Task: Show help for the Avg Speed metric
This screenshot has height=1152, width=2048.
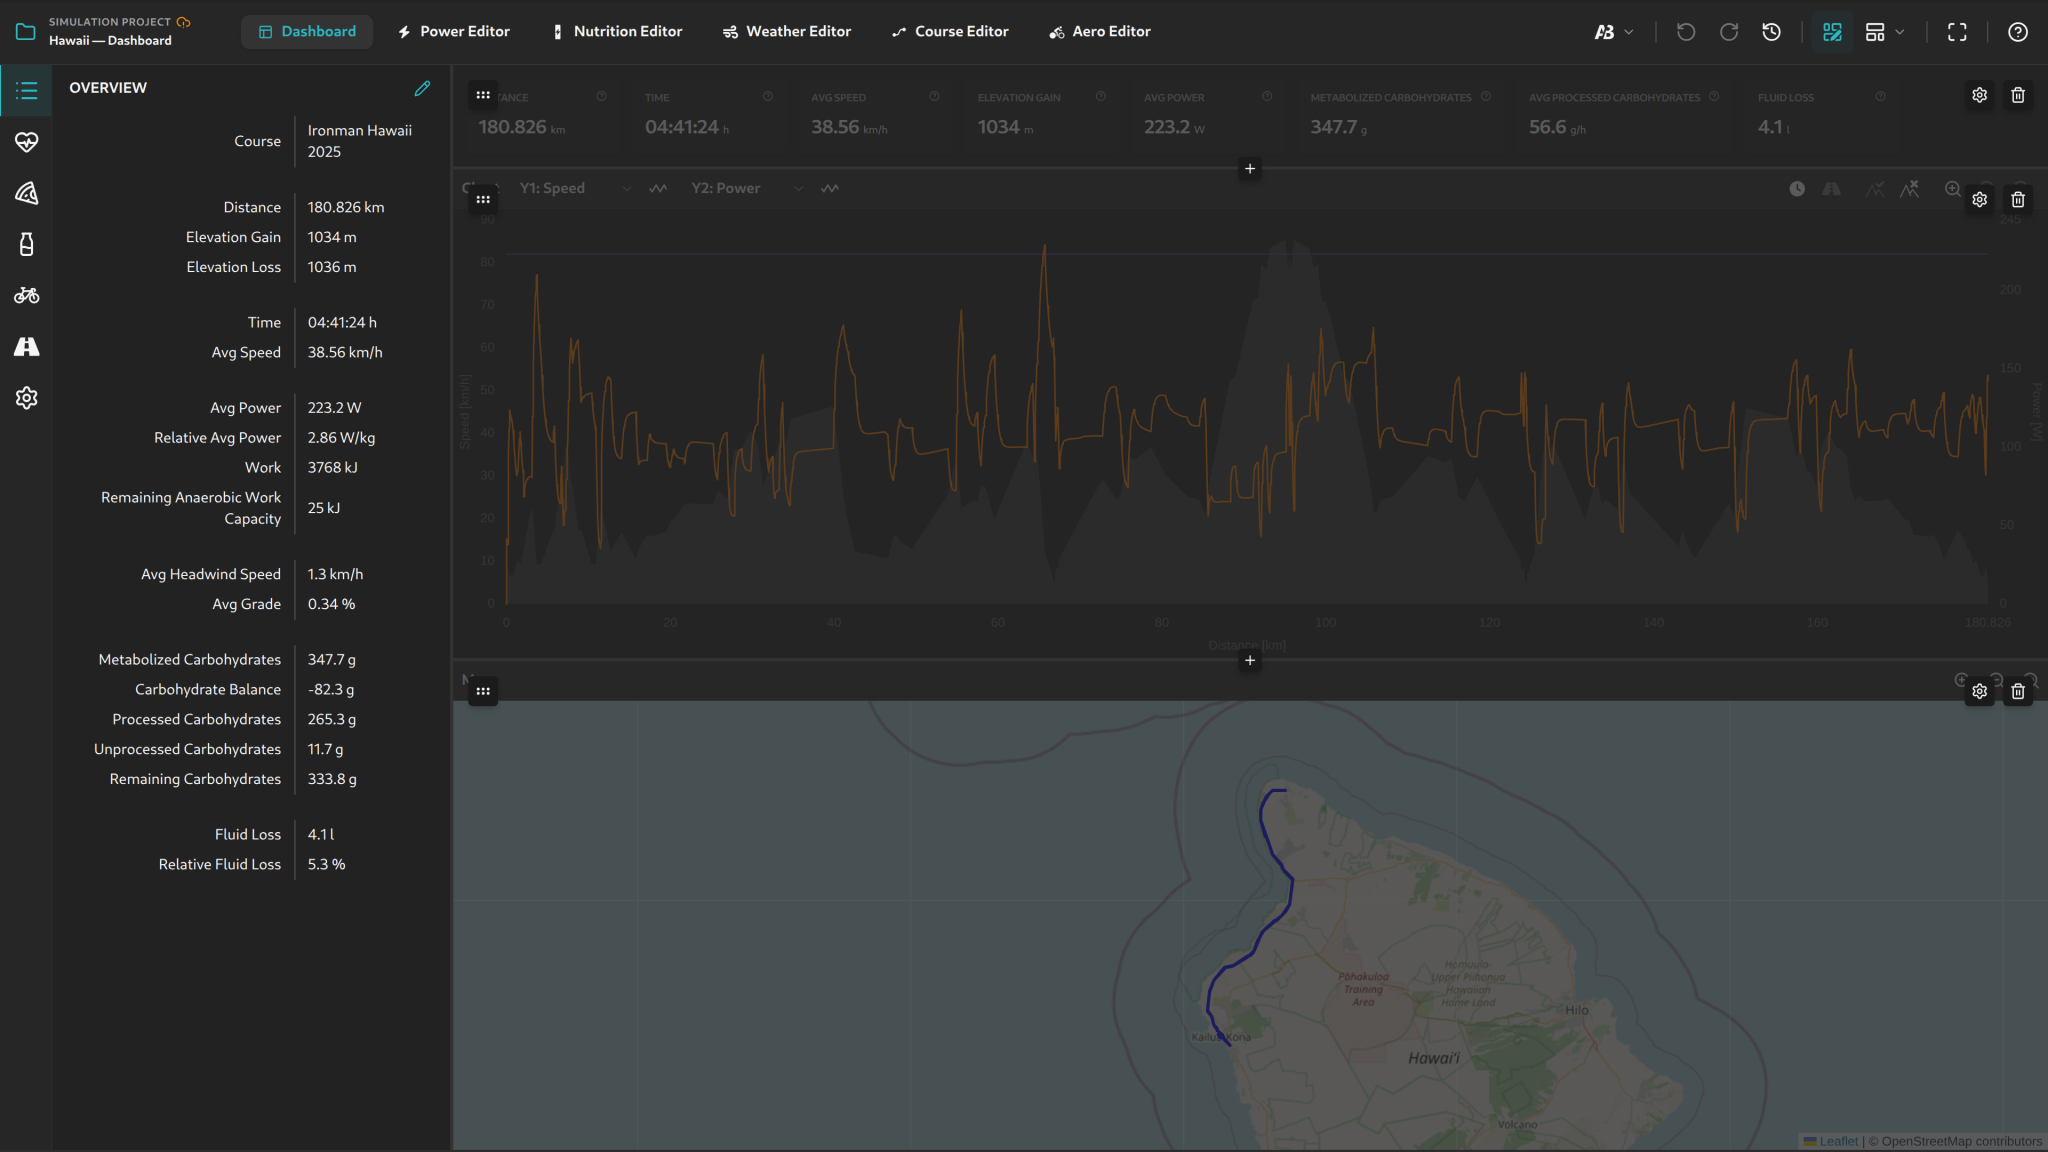Action: coord(934,97)
